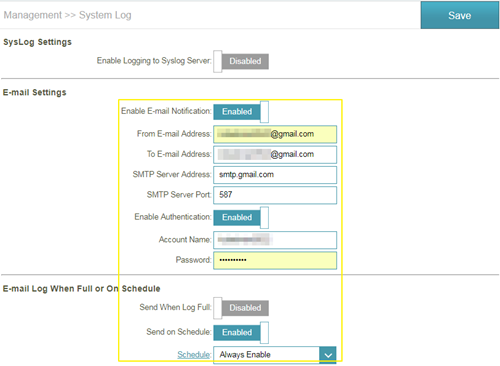Toggle Enable Authentication switch off

[x=241, y=218]
